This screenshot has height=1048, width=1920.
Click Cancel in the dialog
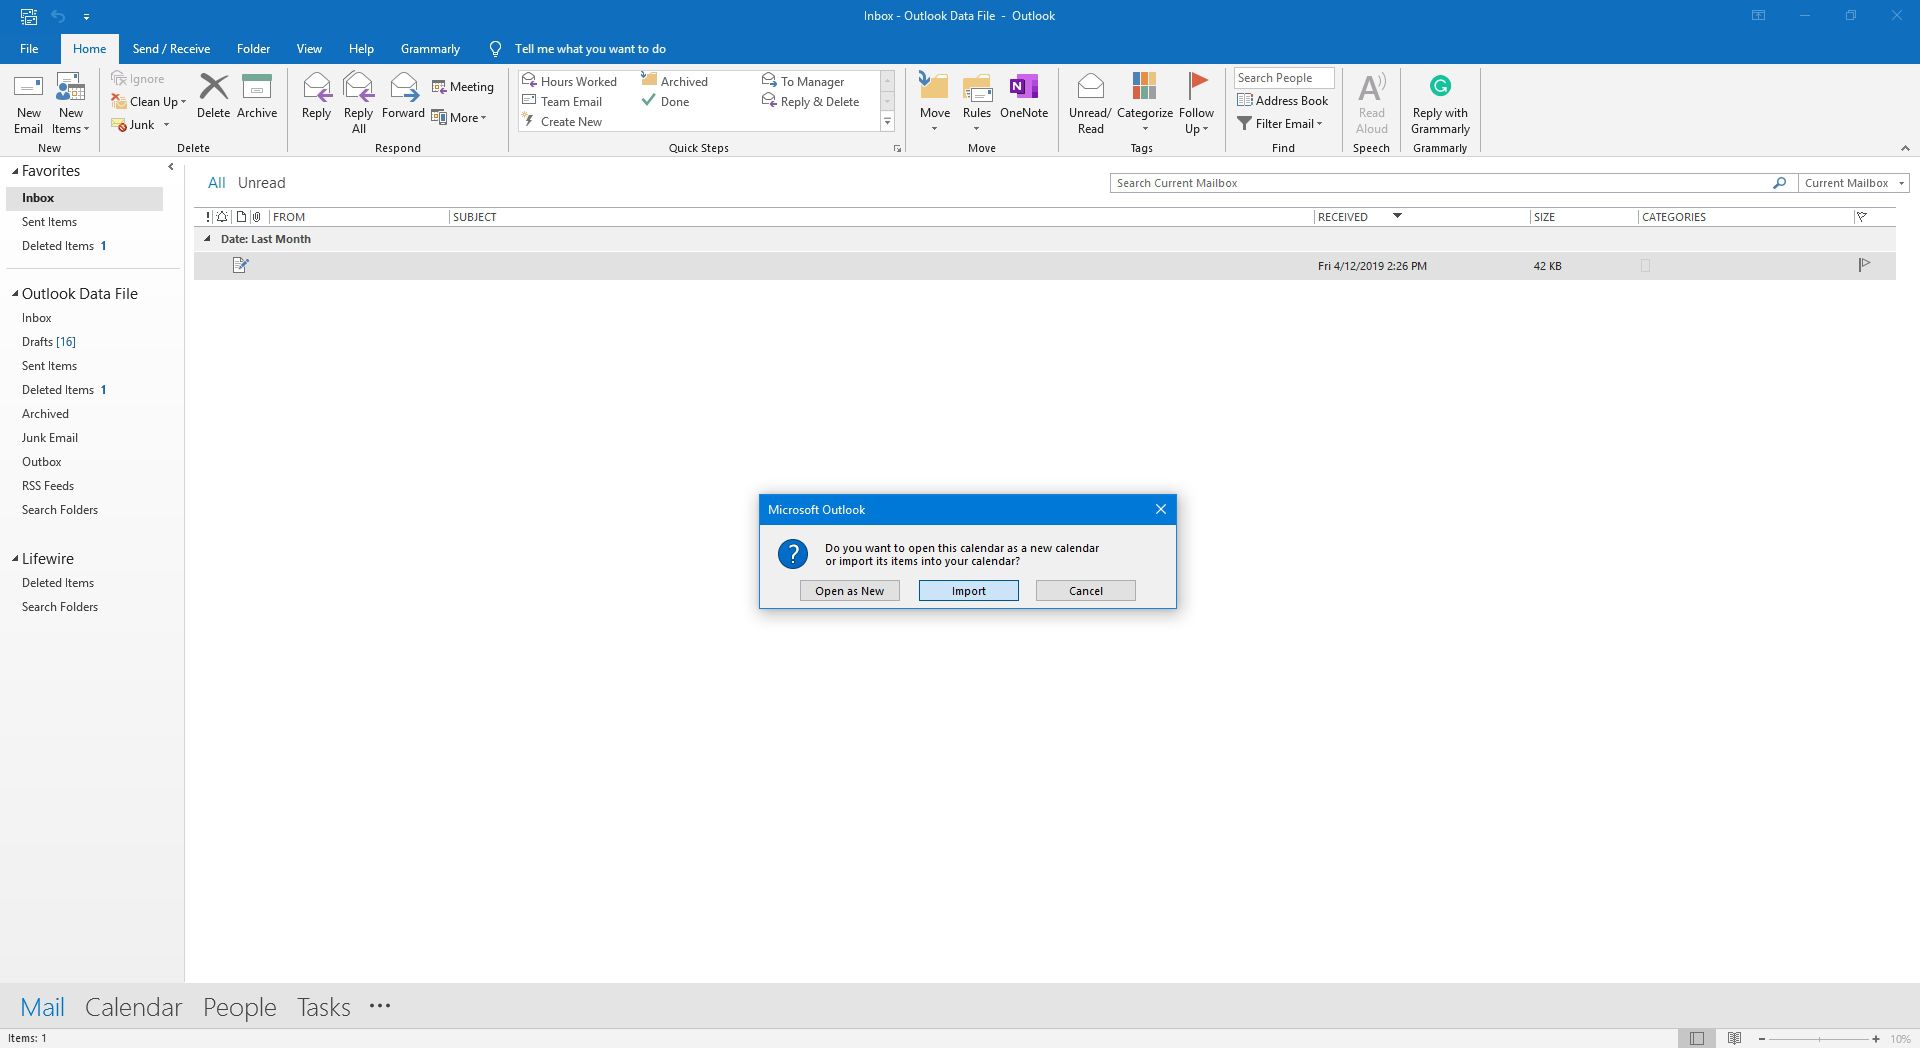1085,591
